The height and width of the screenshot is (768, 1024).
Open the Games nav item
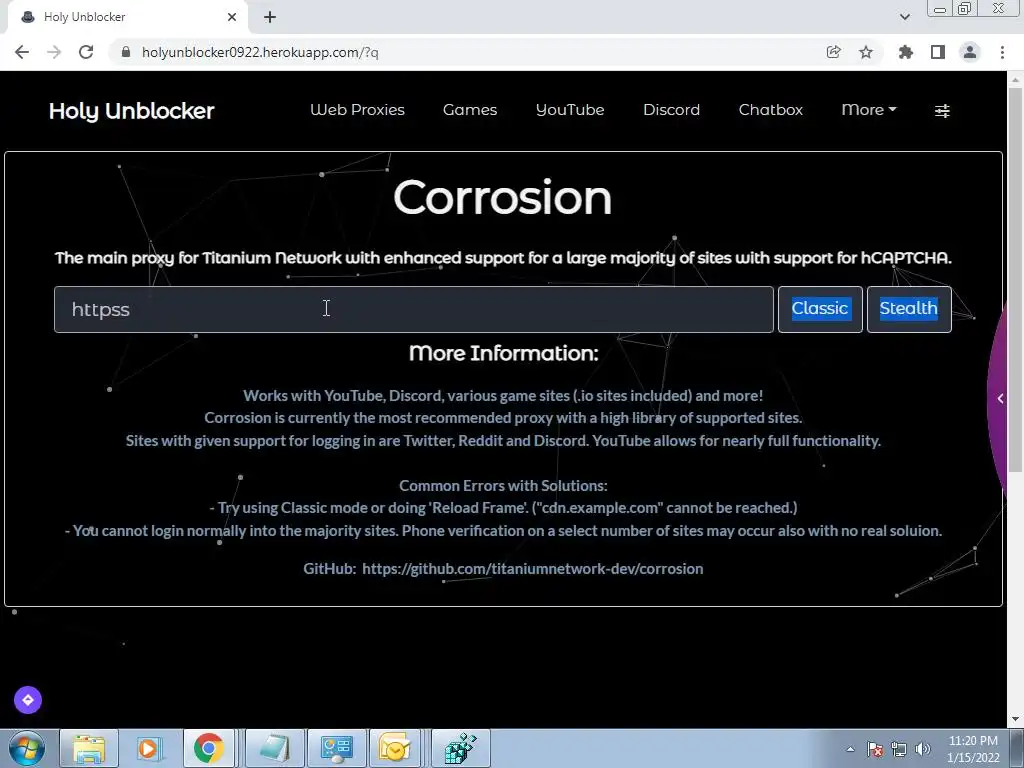tap(470, 110)
